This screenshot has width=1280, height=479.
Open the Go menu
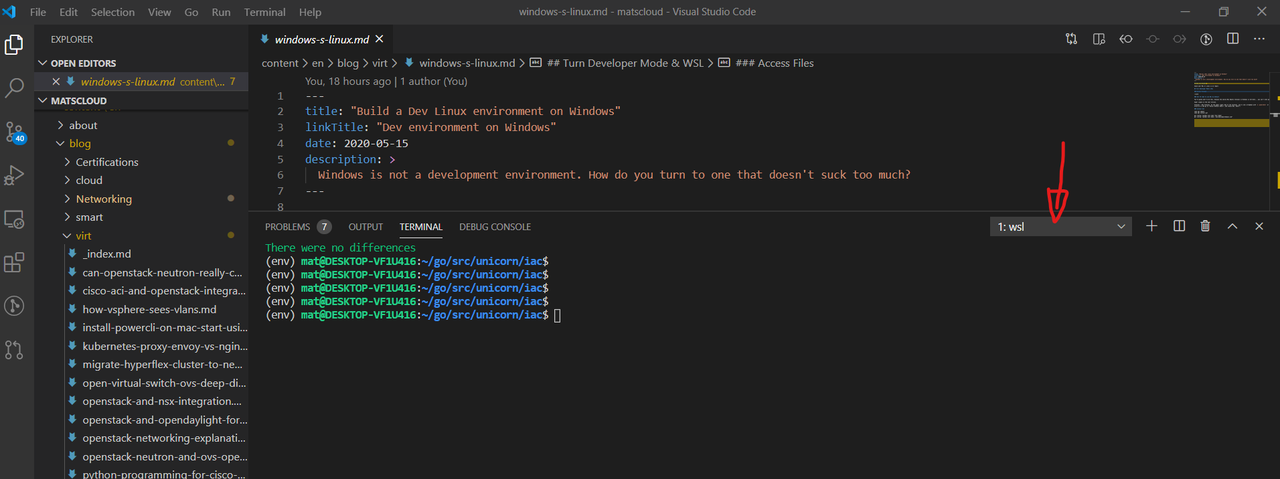click(x=191, y=12)
